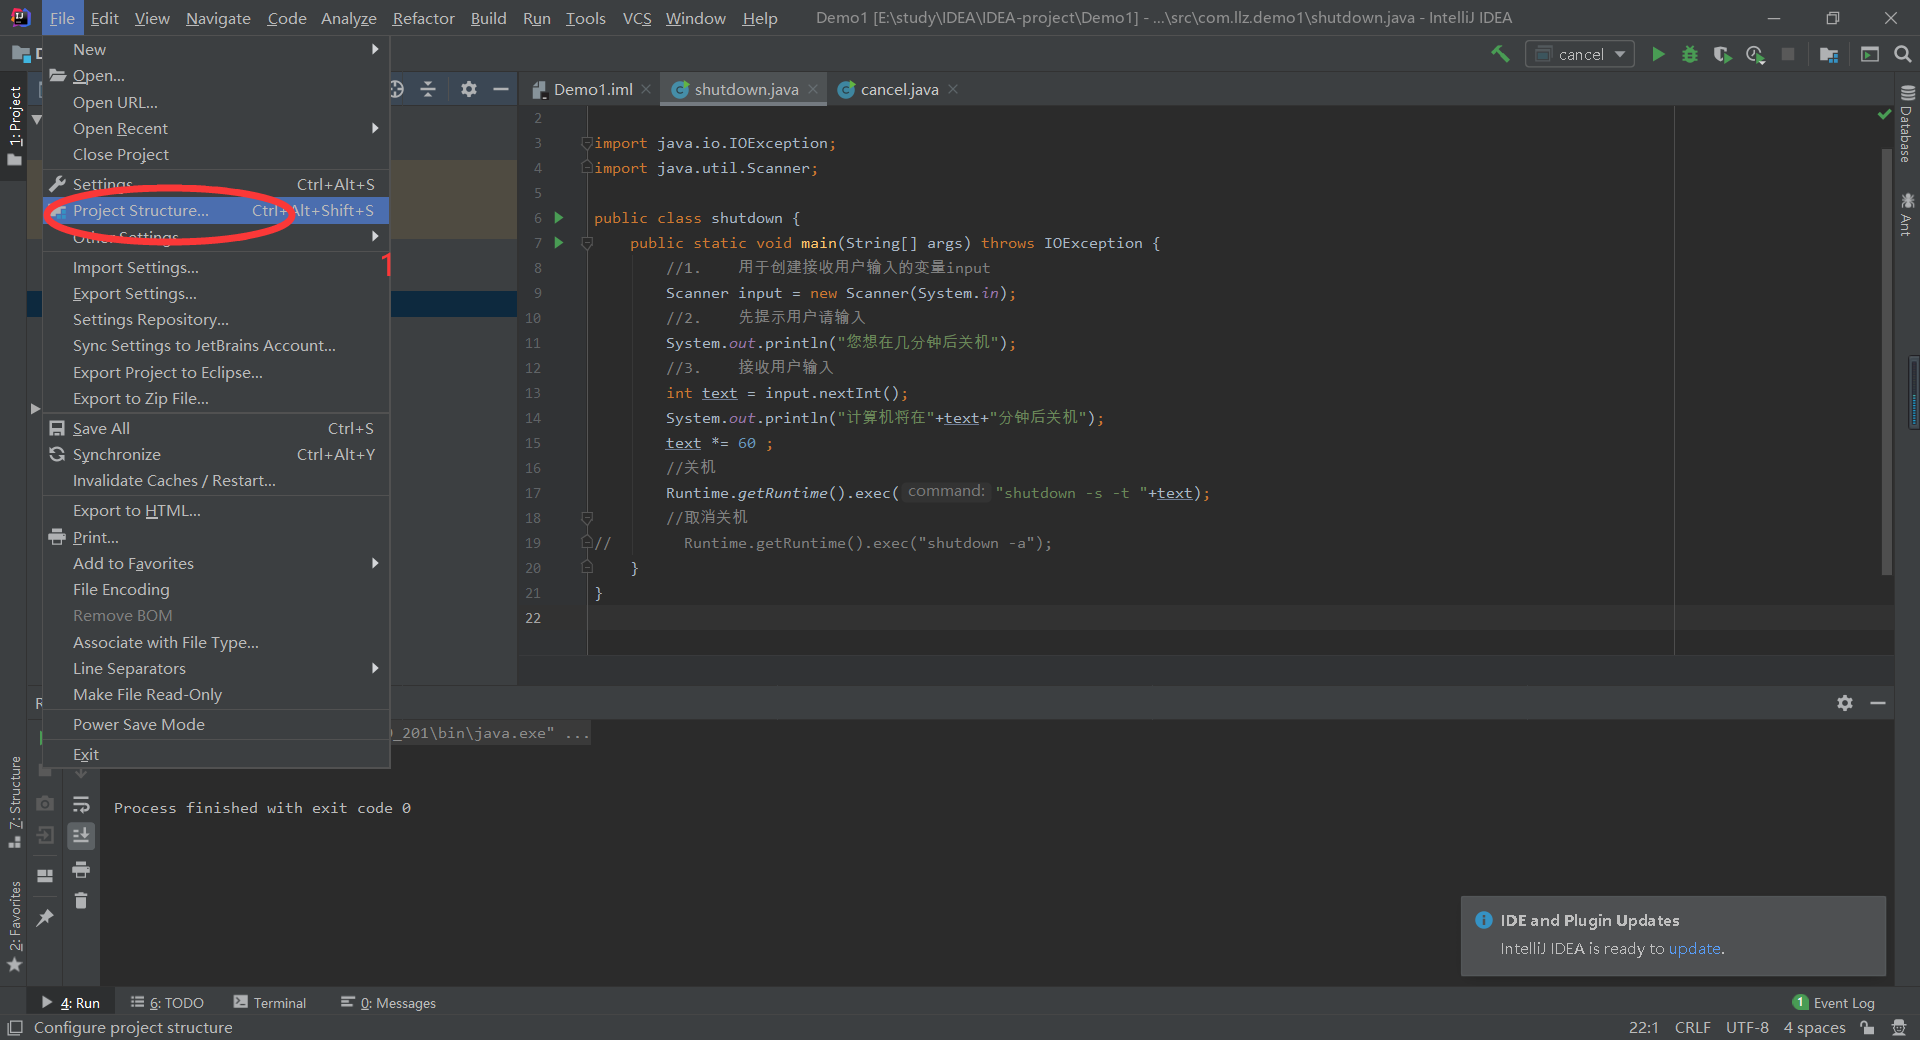Open the 4 spaces indent selector in the status bar
Viewport: 1920px width, 1040px height.
click(1814, 1027)
